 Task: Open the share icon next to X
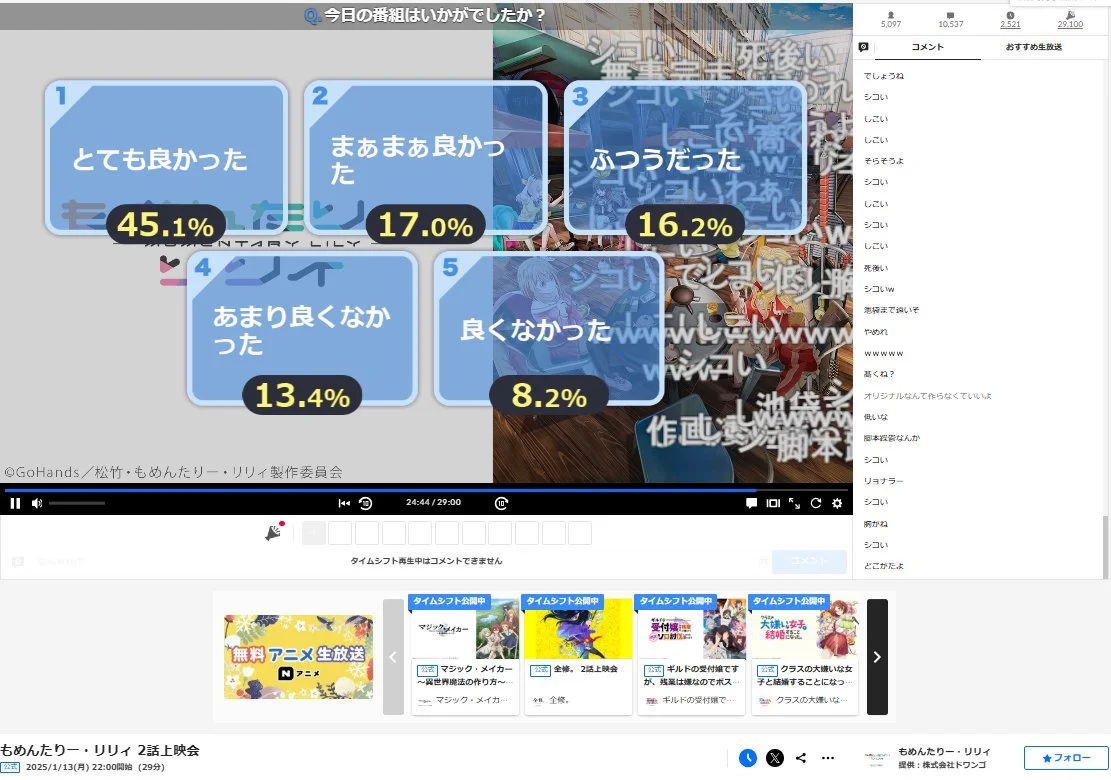(801, 758)
